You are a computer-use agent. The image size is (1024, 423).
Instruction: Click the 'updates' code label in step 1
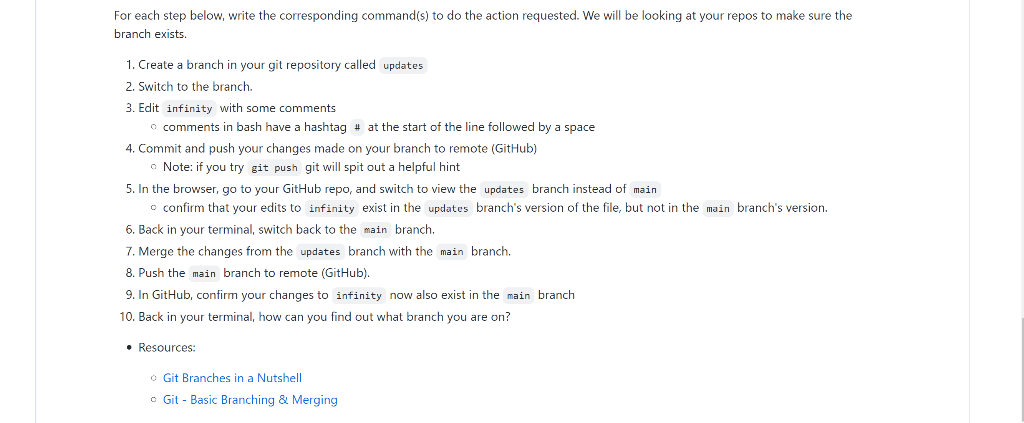[x=403, y=65]
